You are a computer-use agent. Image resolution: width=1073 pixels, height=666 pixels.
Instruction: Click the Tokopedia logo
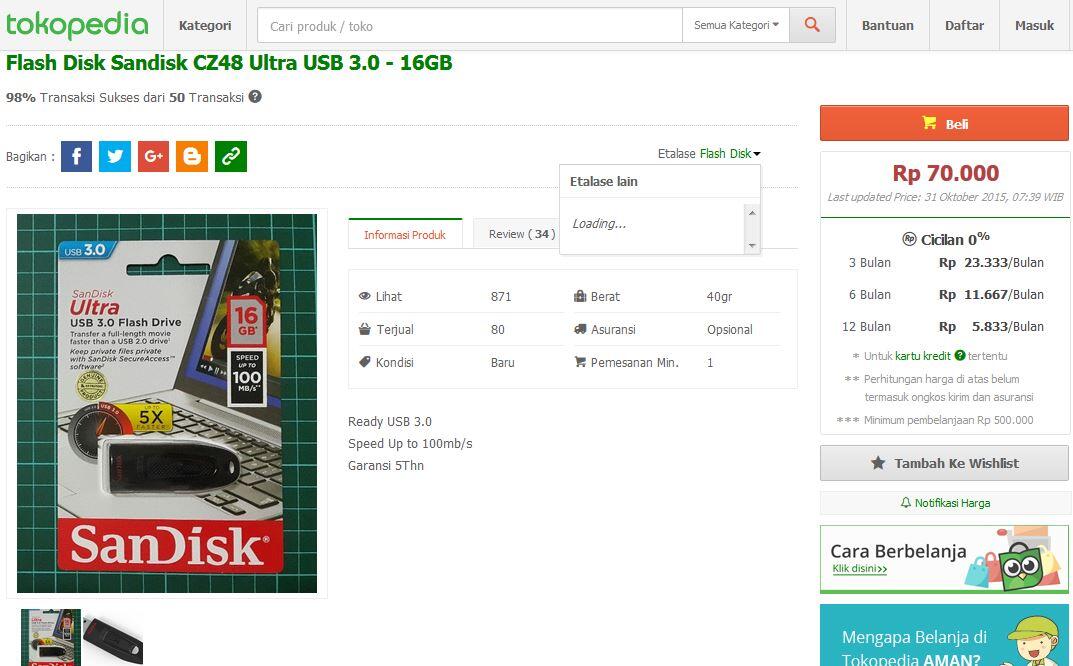pyautogui.click(x=77, y=25)
